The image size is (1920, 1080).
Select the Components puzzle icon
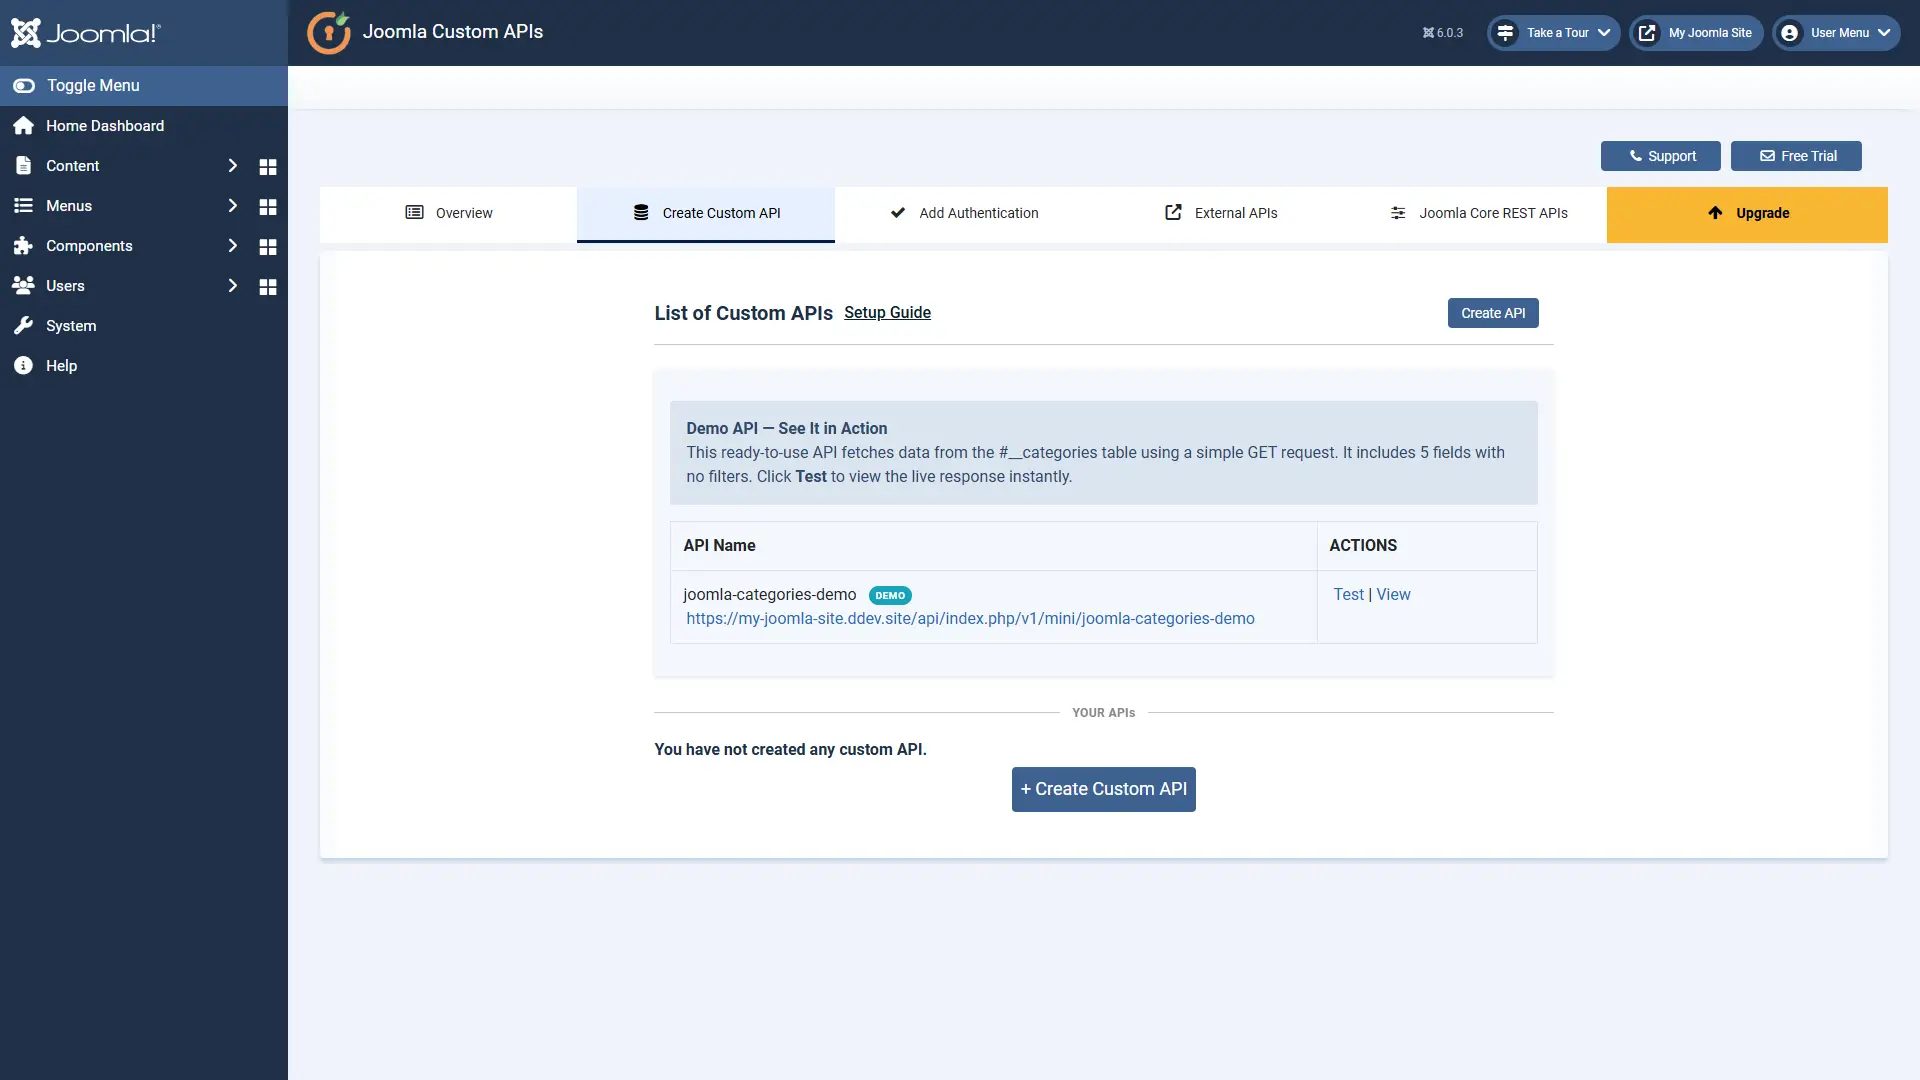pyautogui.click(x=22, y=245)
